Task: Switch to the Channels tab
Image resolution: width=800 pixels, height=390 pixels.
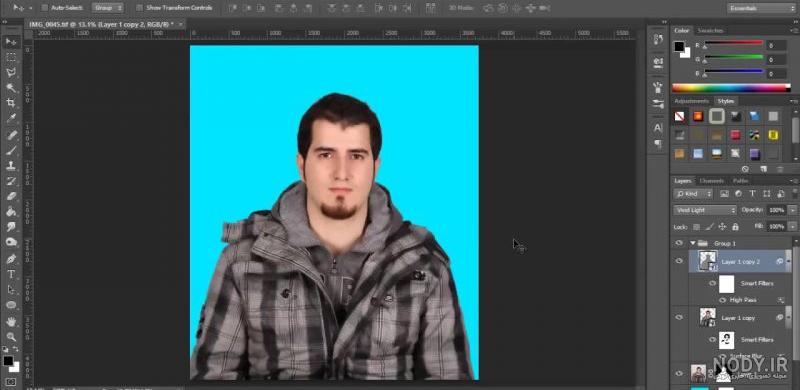Action: (x=711, y=181)
